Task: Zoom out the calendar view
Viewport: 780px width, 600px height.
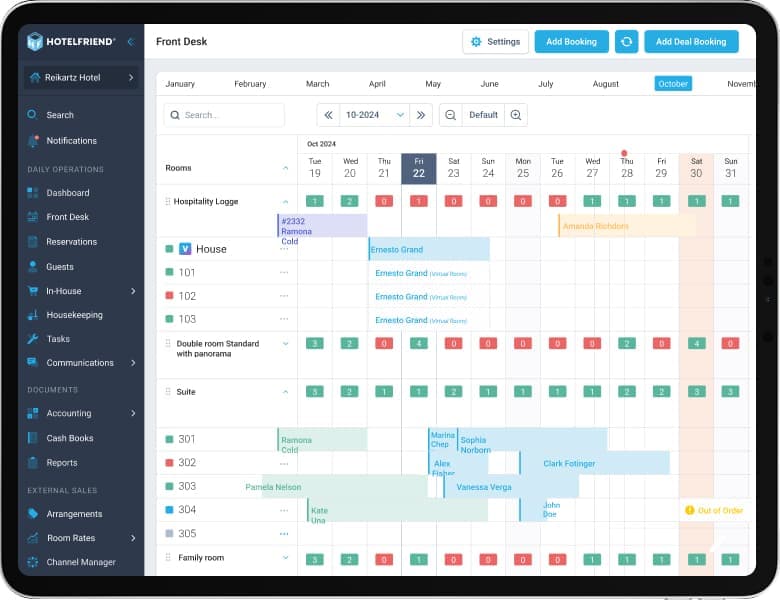Action: 451,115
